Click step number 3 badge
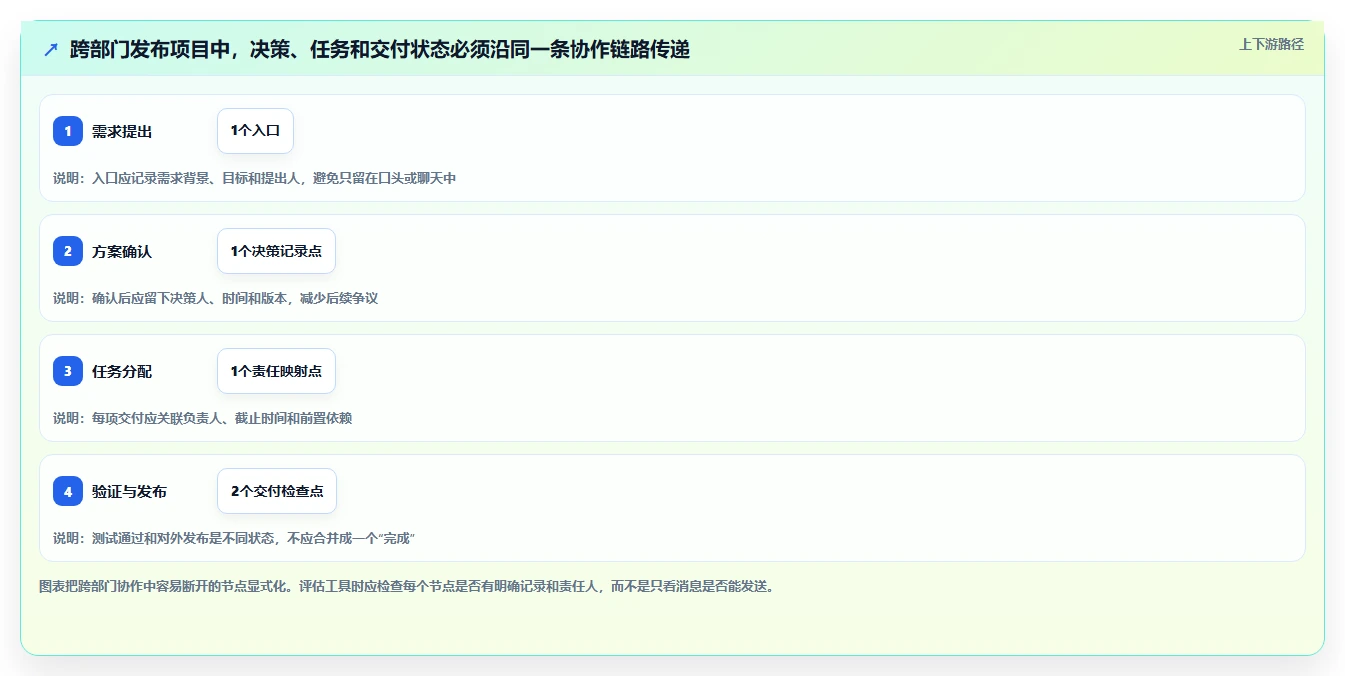 pyautogui.click(x=68, y=371)
